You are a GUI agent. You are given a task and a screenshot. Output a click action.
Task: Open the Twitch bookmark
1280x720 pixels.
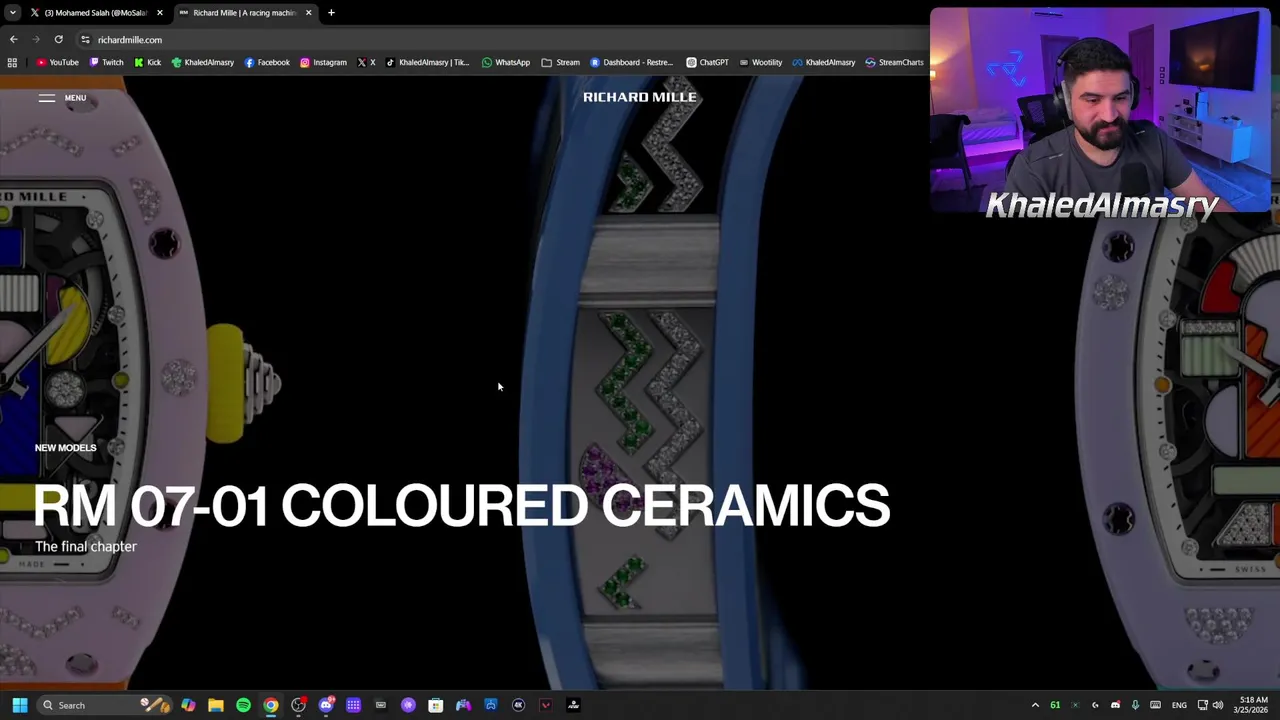coord(106,62)
